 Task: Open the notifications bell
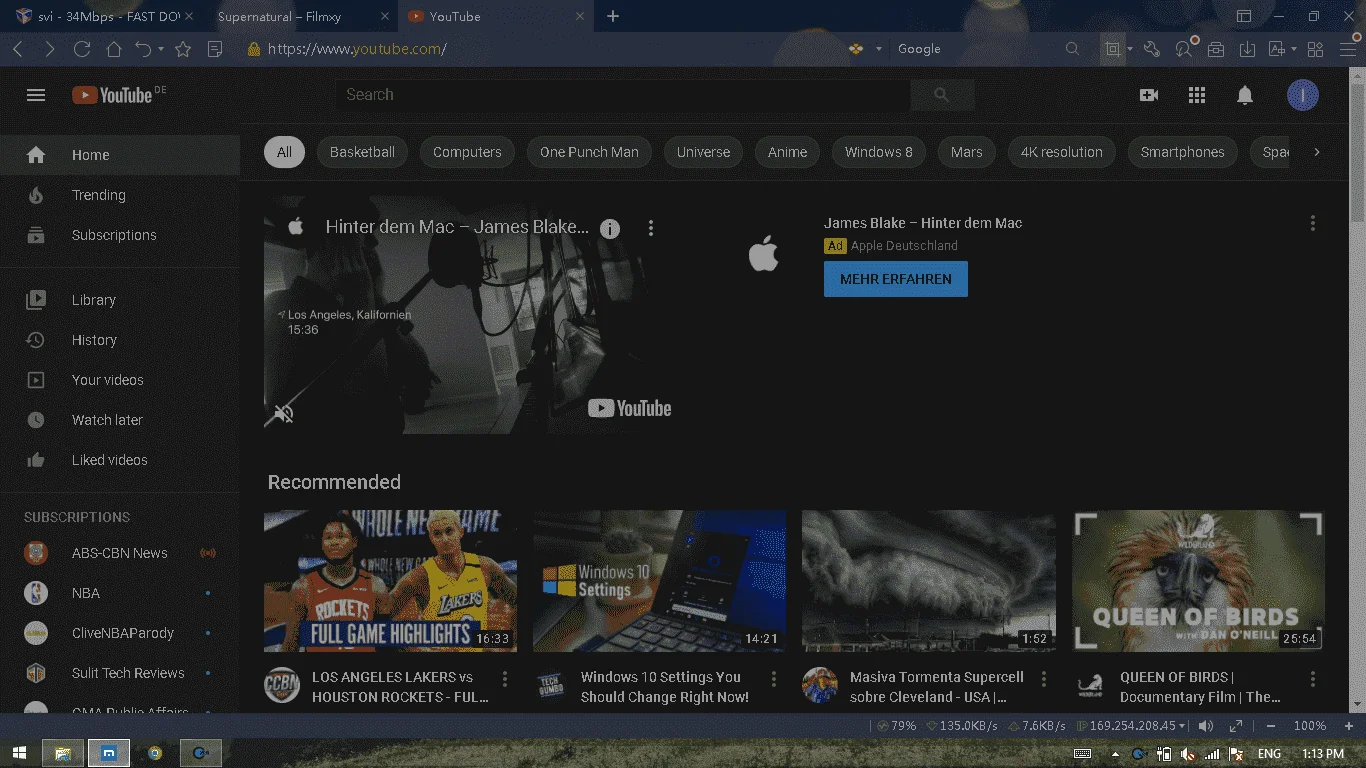pos(1245,95)
